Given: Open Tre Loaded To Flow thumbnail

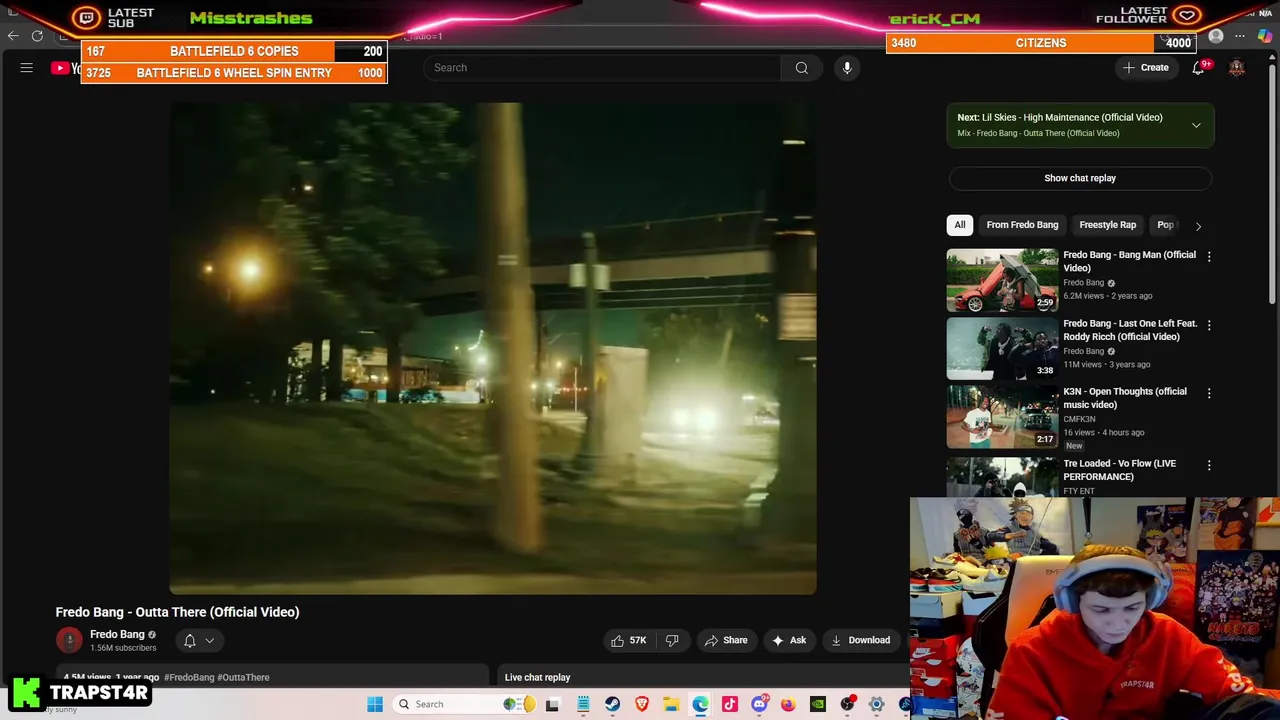Looking at the screenshot, I should [x=1002, y=477].
